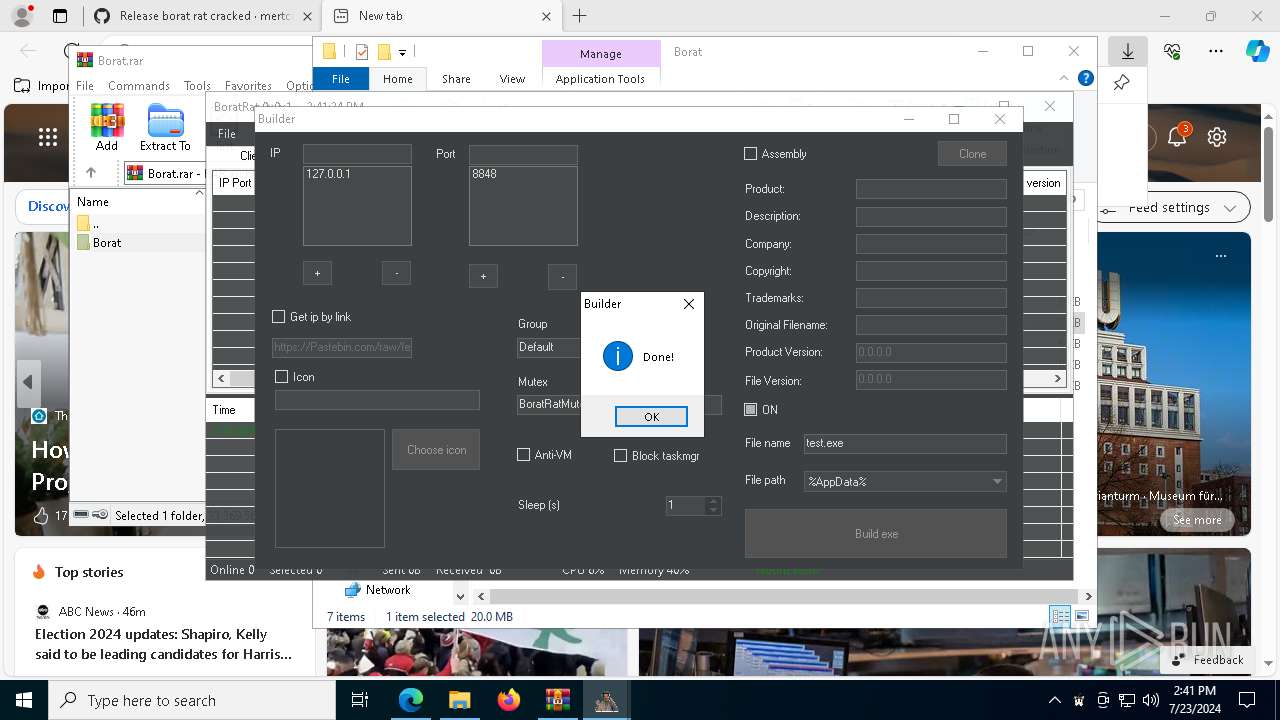Select Network in Explorer navigation pane

tap(388, 590)
